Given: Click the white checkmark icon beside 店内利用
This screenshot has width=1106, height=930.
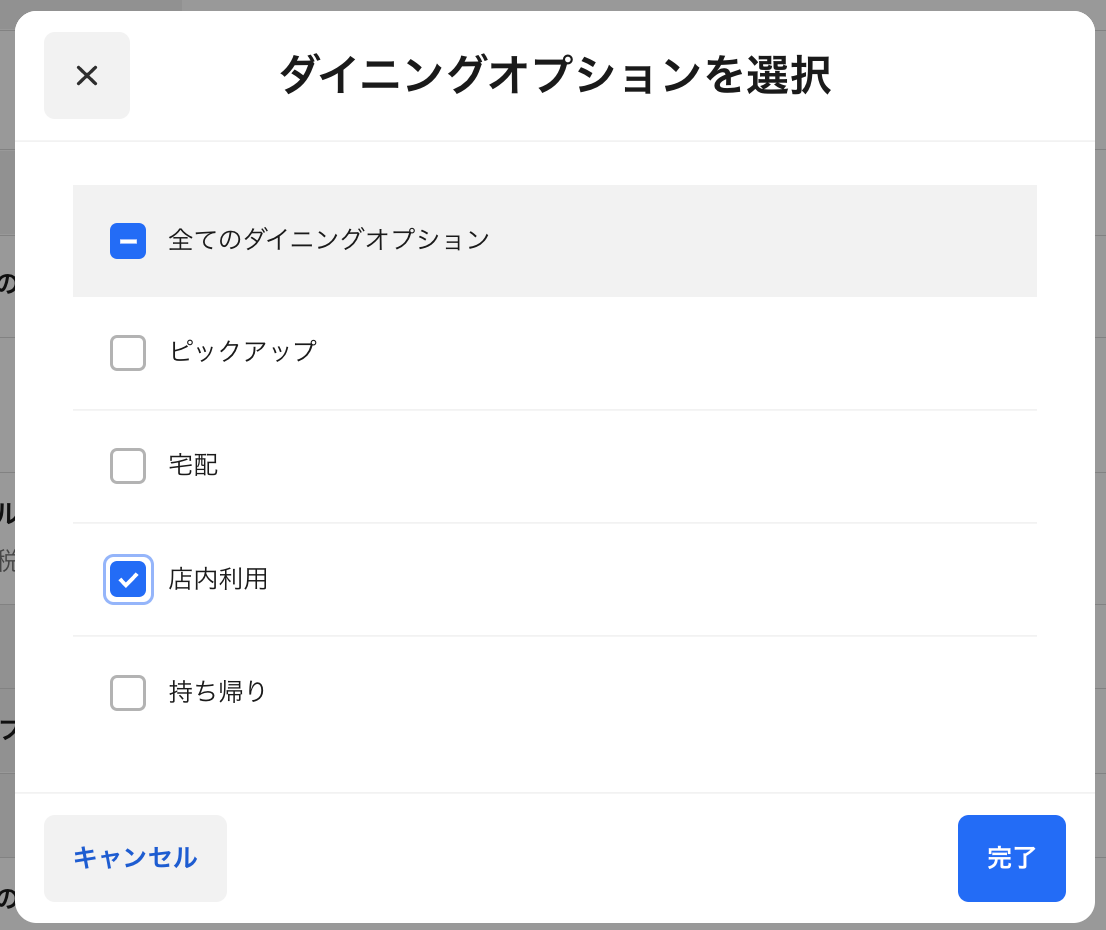Looking at the screenshot, I should (x=128, y=579).
